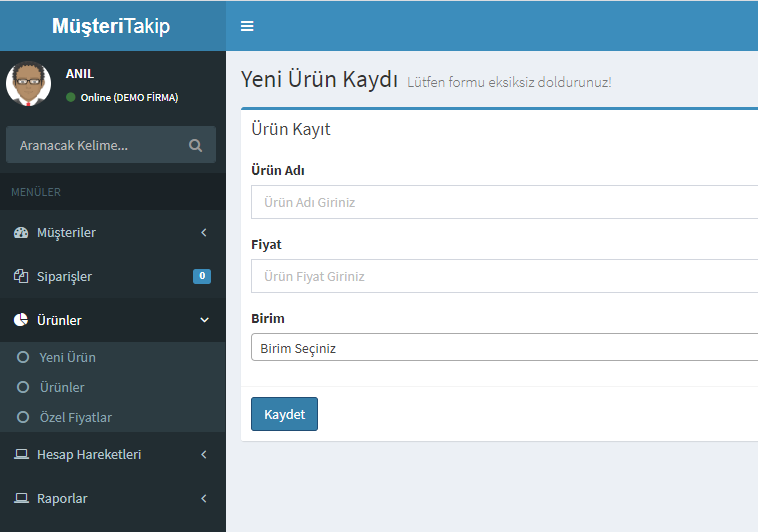Viewport: 758px width, 532px height.
Task: Open the Birim Seçiniz dropdown
Action: click(x=504, y=347)
